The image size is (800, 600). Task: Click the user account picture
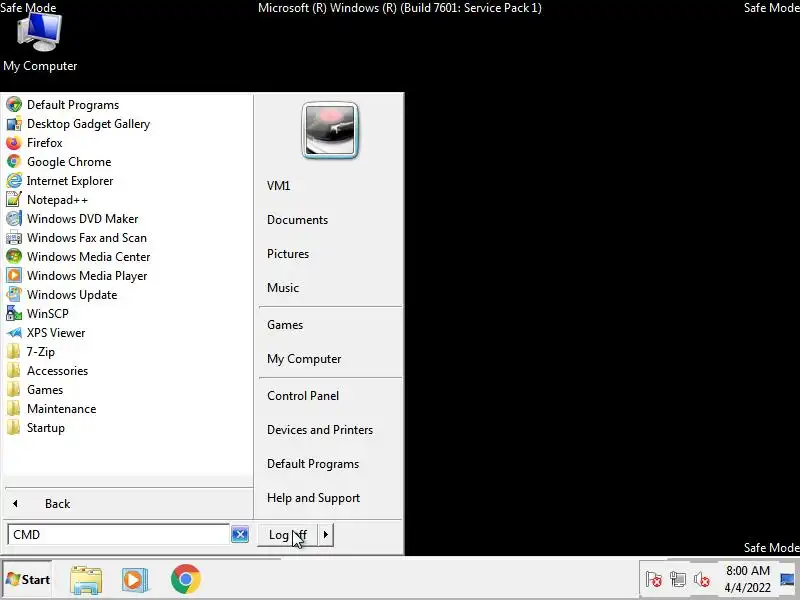(330, 130)
